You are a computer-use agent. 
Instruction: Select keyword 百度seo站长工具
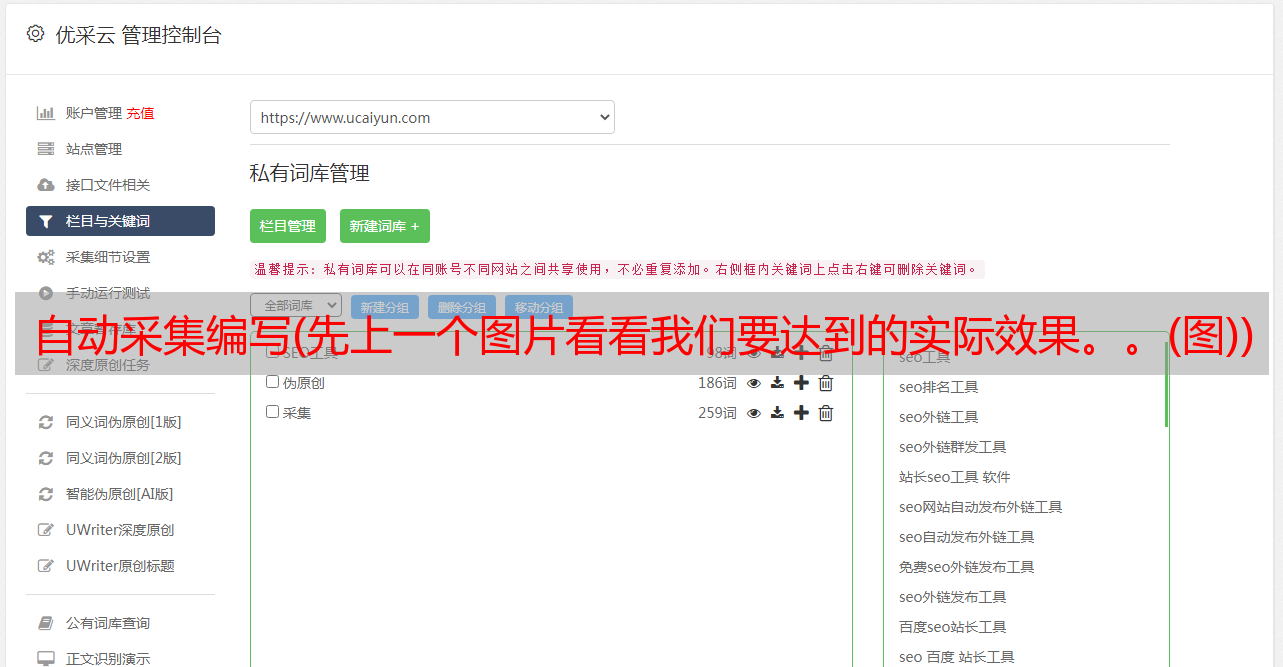click(953, 627)
